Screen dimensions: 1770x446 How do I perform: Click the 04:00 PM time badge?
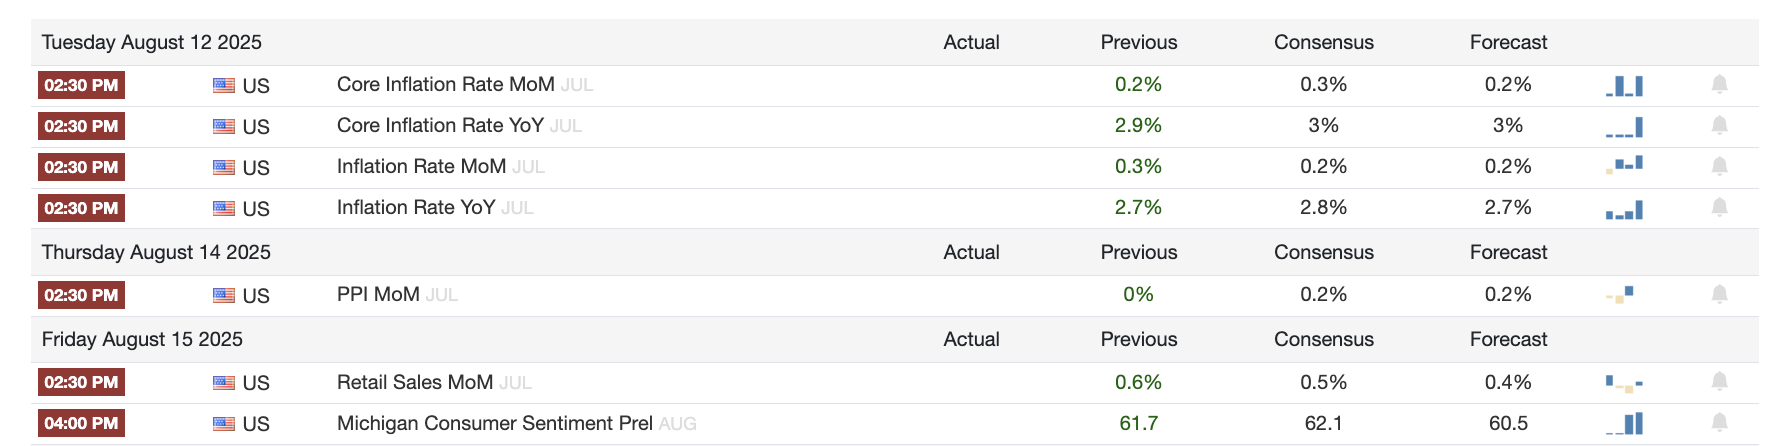pyautogui.click(x=81, y=424)
